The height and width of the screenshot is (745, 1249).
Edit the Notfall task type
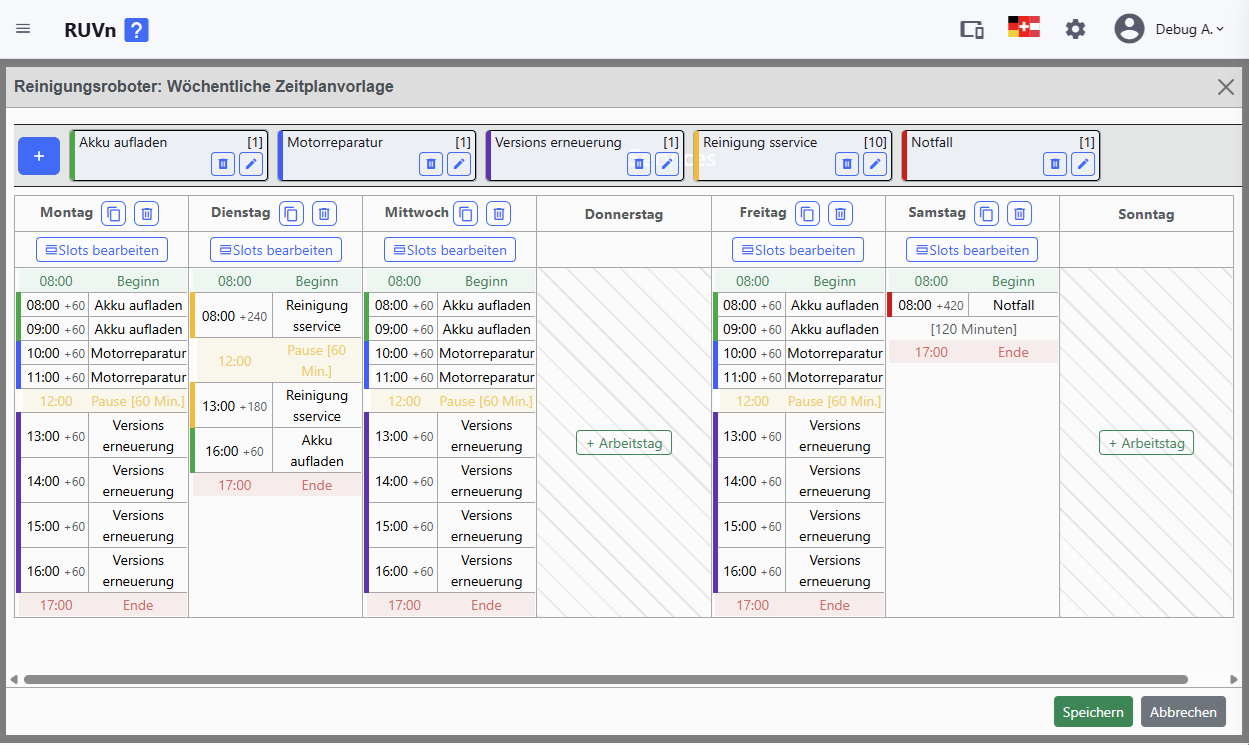click(1083, 164)
